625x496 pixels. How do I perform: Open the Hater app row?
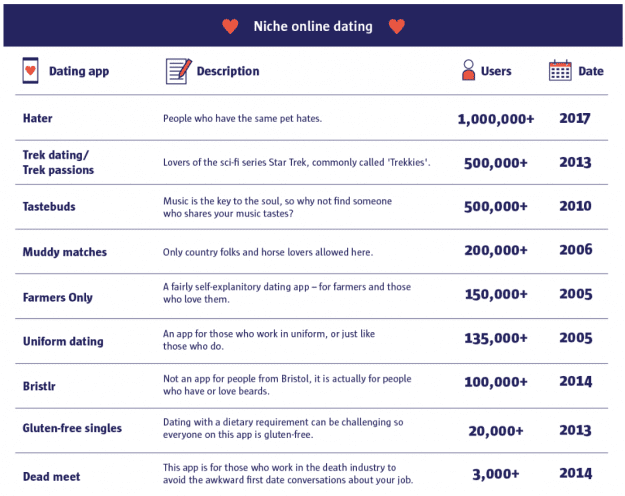(x=38, y=118)
